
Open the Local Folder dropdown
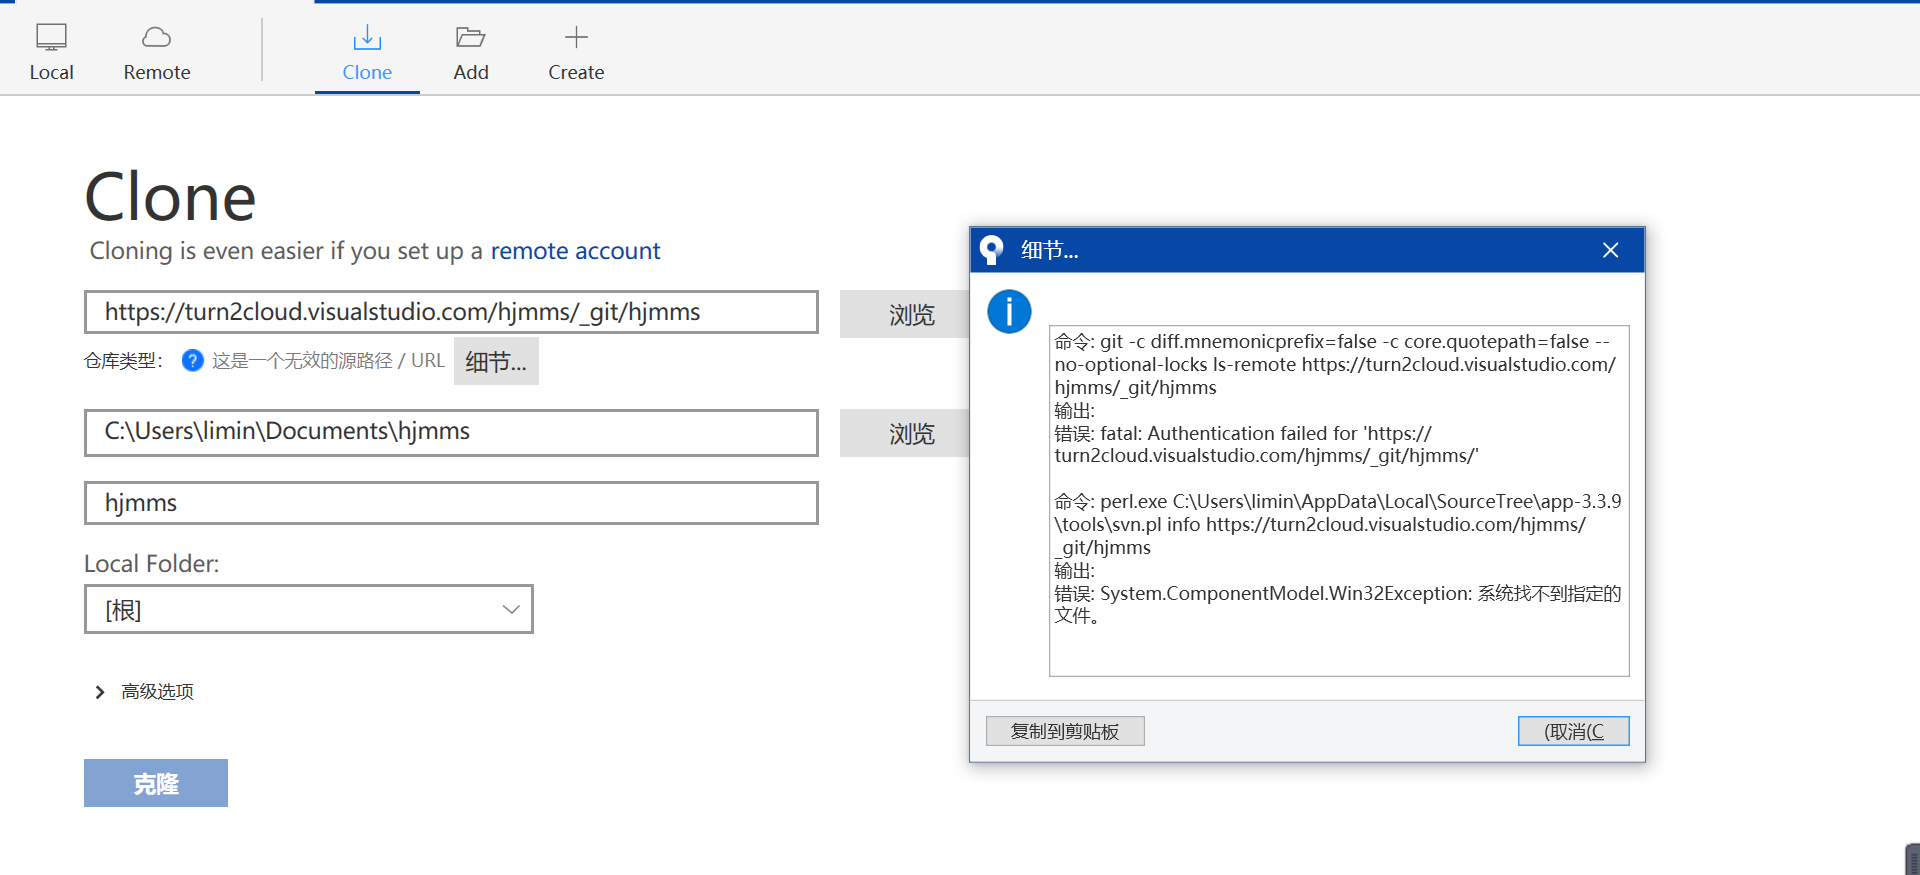tap(510, 609)
